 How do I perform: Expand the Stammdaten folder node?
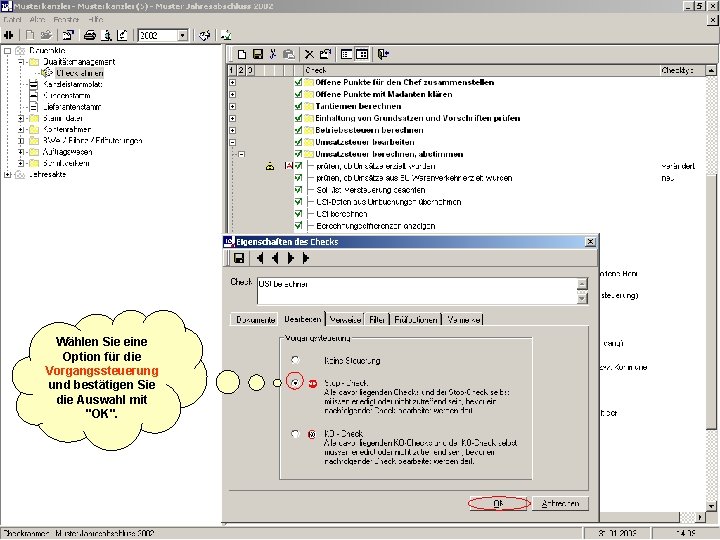tap(21, 118)
